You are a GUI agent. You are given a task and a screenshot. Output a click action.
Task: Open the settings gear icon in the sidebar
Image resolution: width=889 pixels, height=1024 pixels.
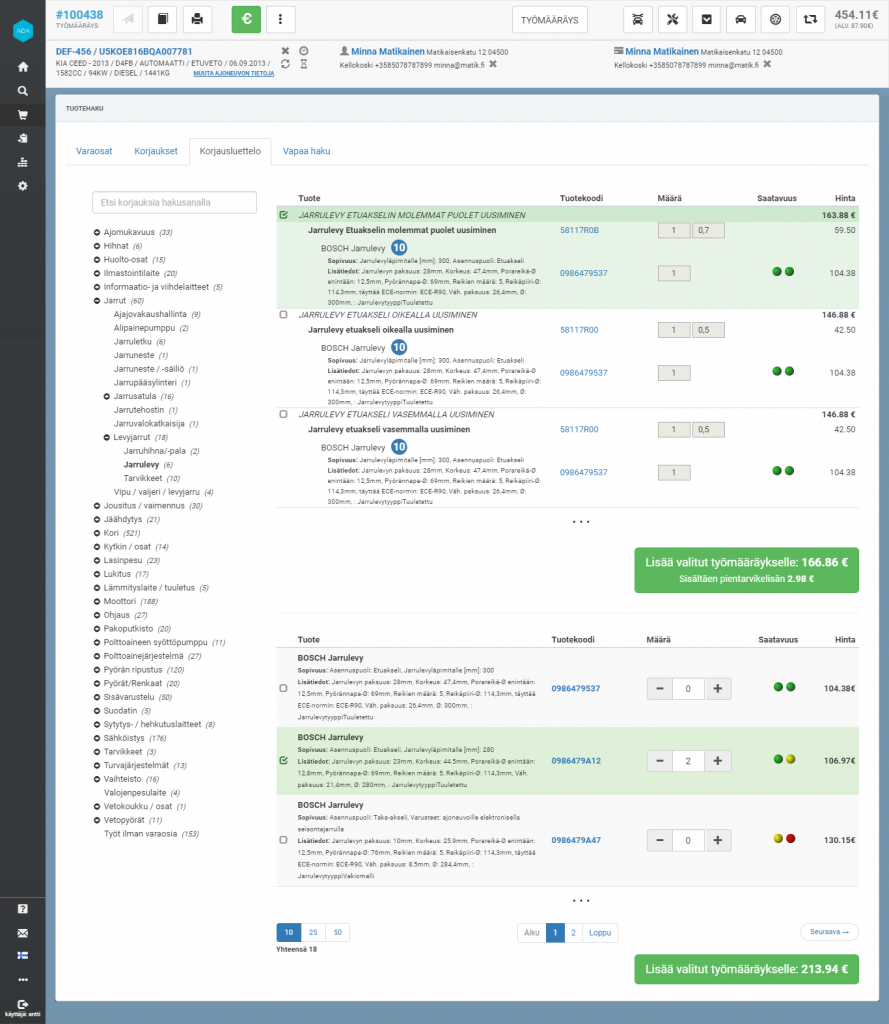coord(23,186)
